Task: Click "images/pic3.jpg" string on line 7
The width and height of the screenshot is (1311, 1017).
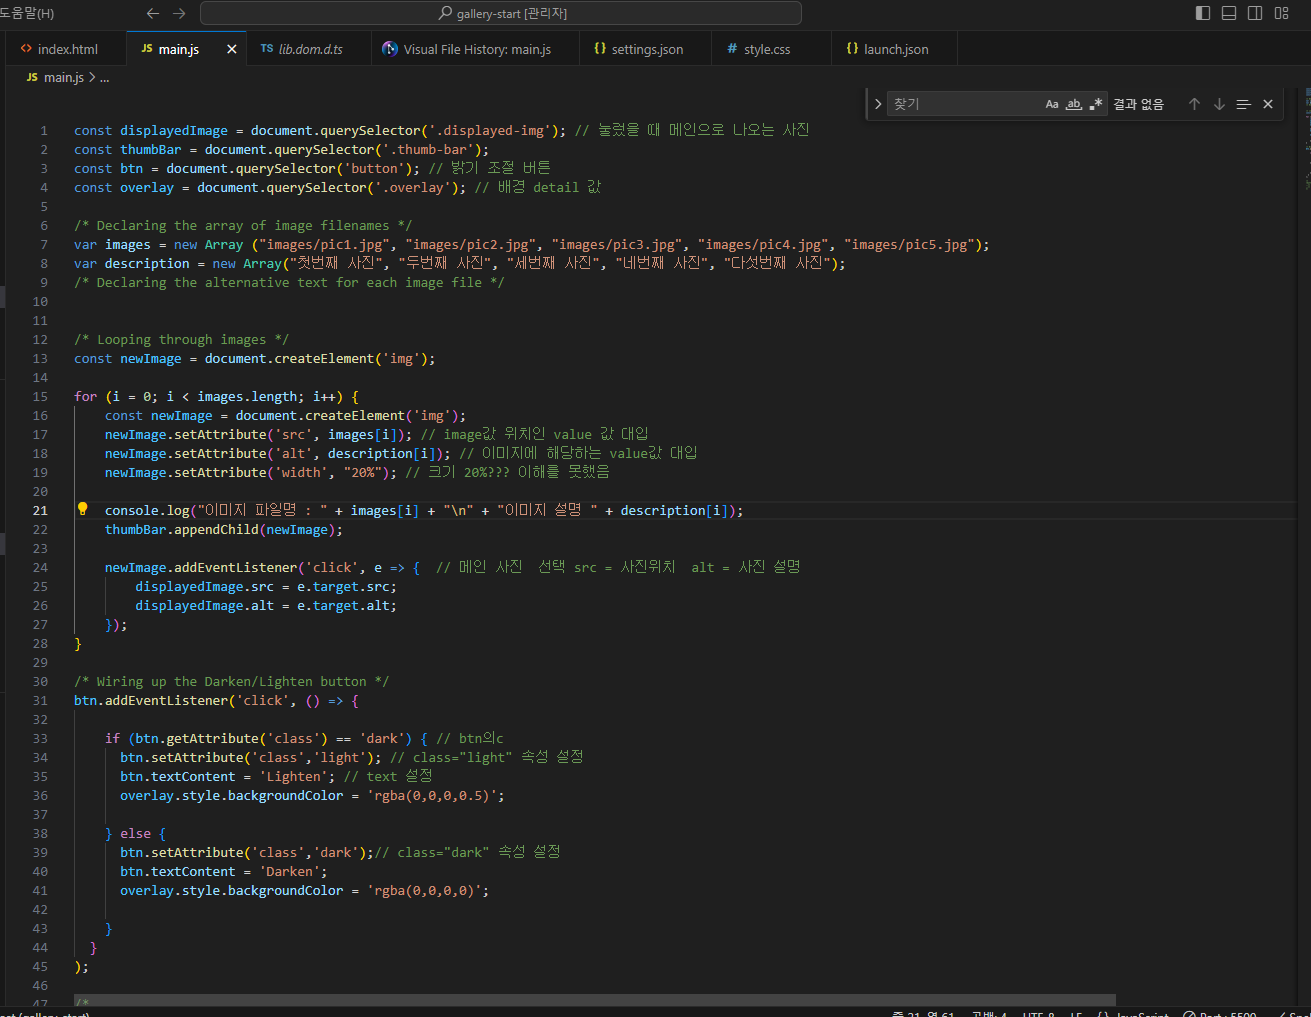Action: pyautogui.click(x=617, y=245)
